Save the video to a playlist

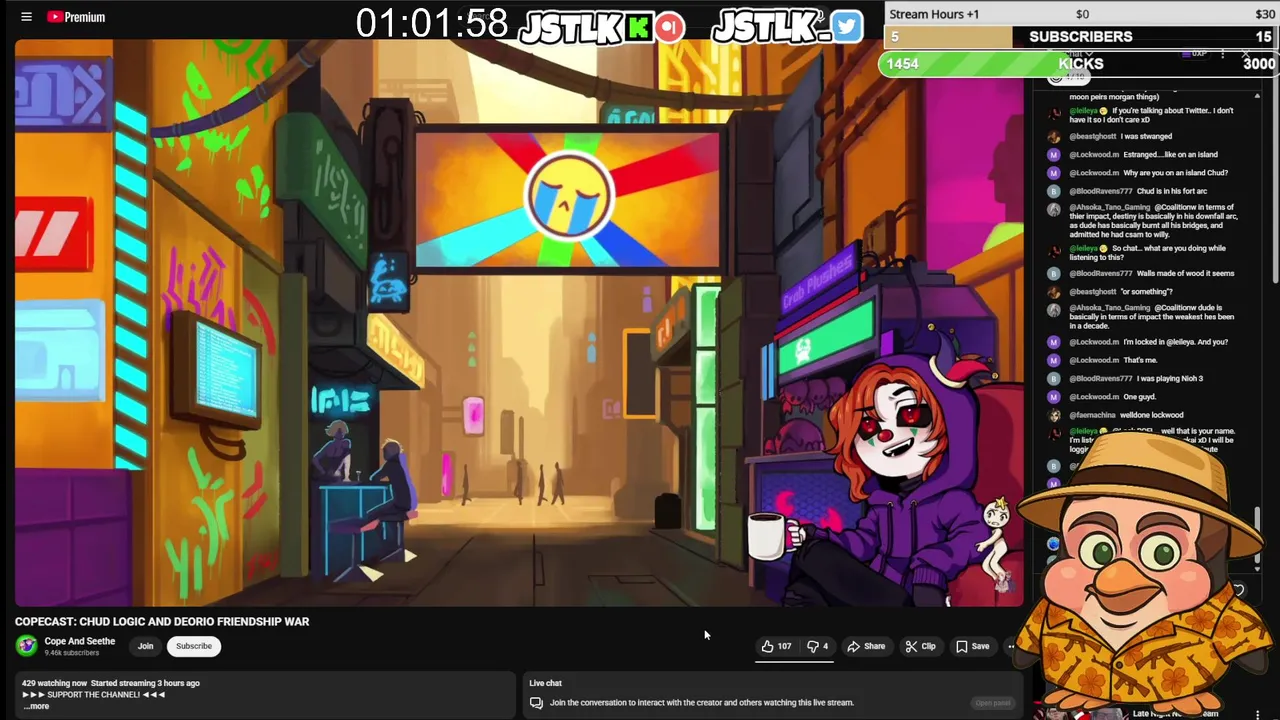click(972, 646)
